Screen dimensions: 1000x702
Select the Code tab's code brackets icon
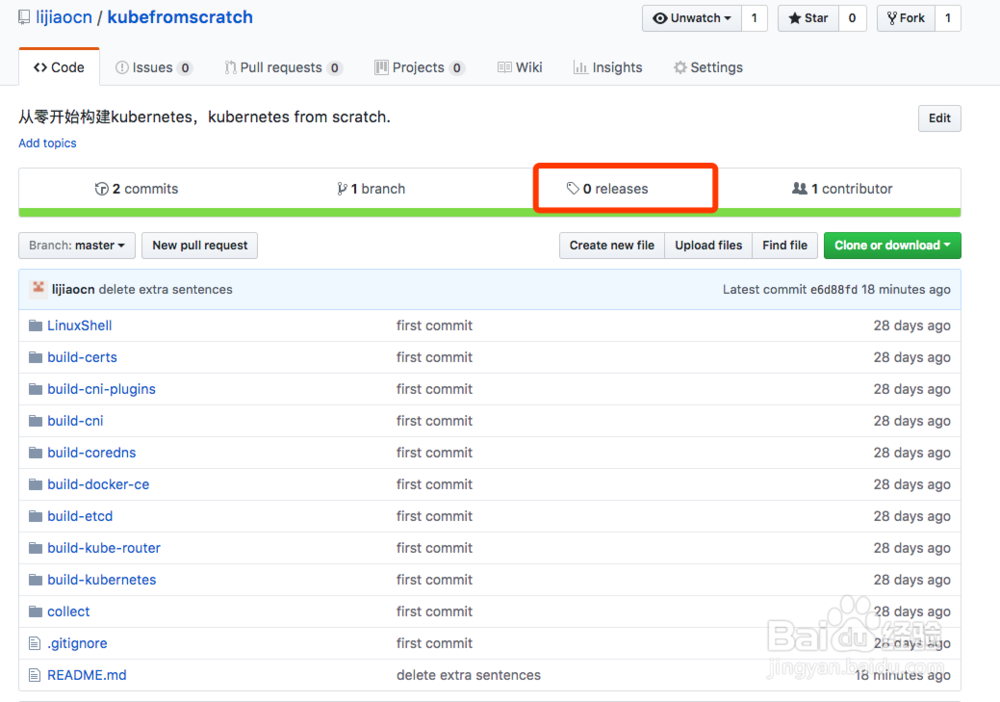(40, 66)
